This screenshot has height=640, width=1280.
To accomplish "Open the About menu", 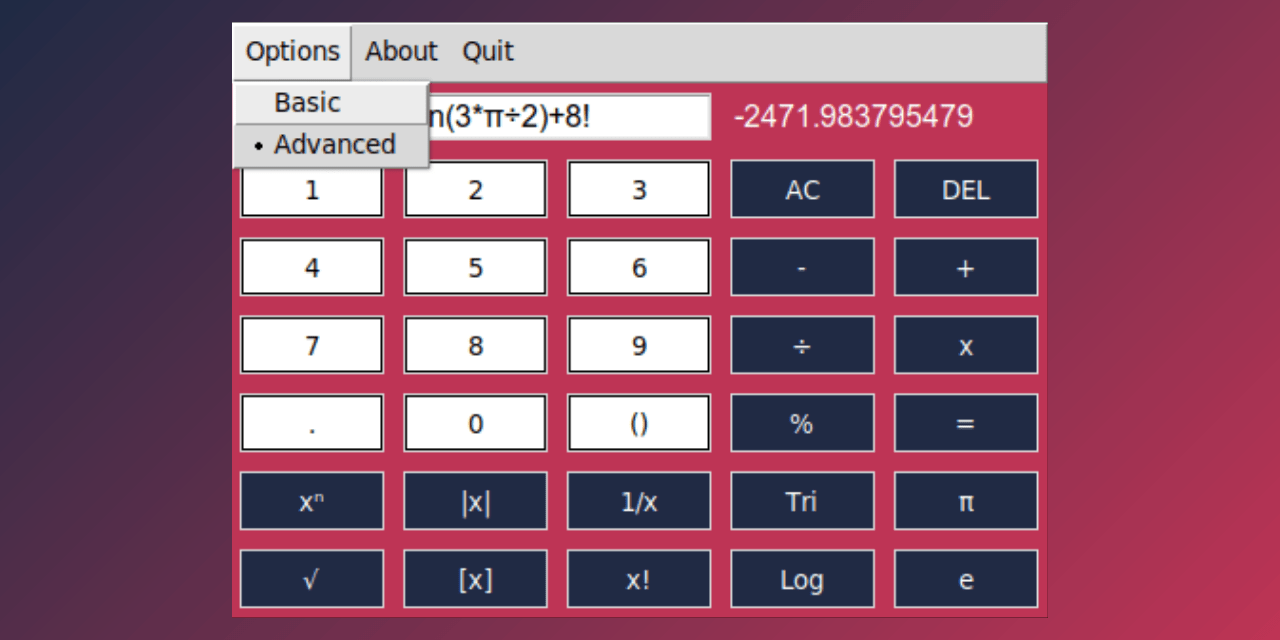I will 400,51.
